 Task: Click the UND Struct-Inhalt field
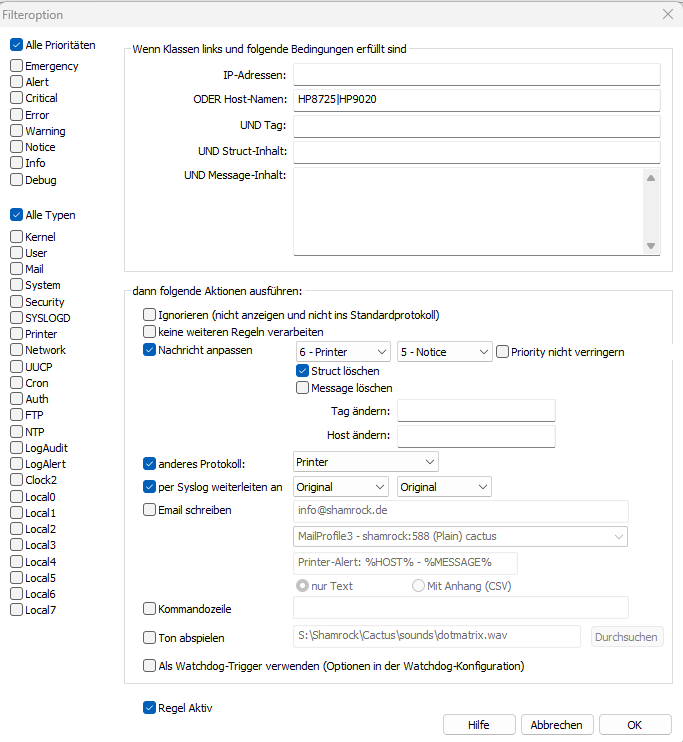(x=477, y=152)
